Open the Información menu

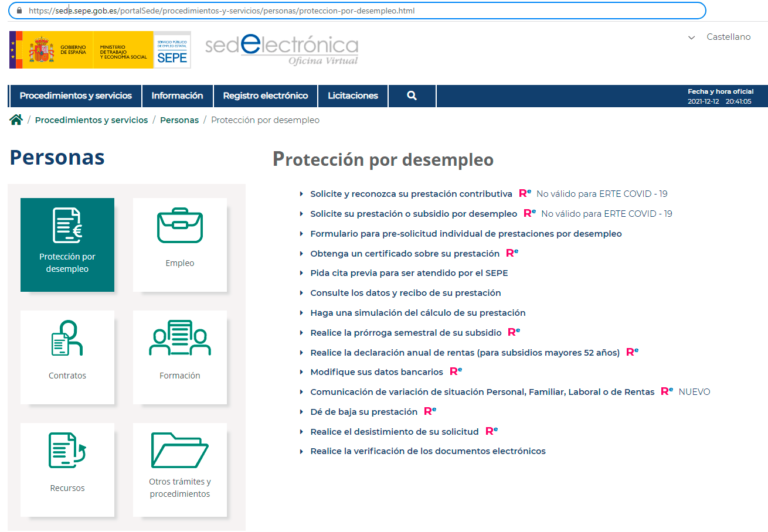pos(177,96)
